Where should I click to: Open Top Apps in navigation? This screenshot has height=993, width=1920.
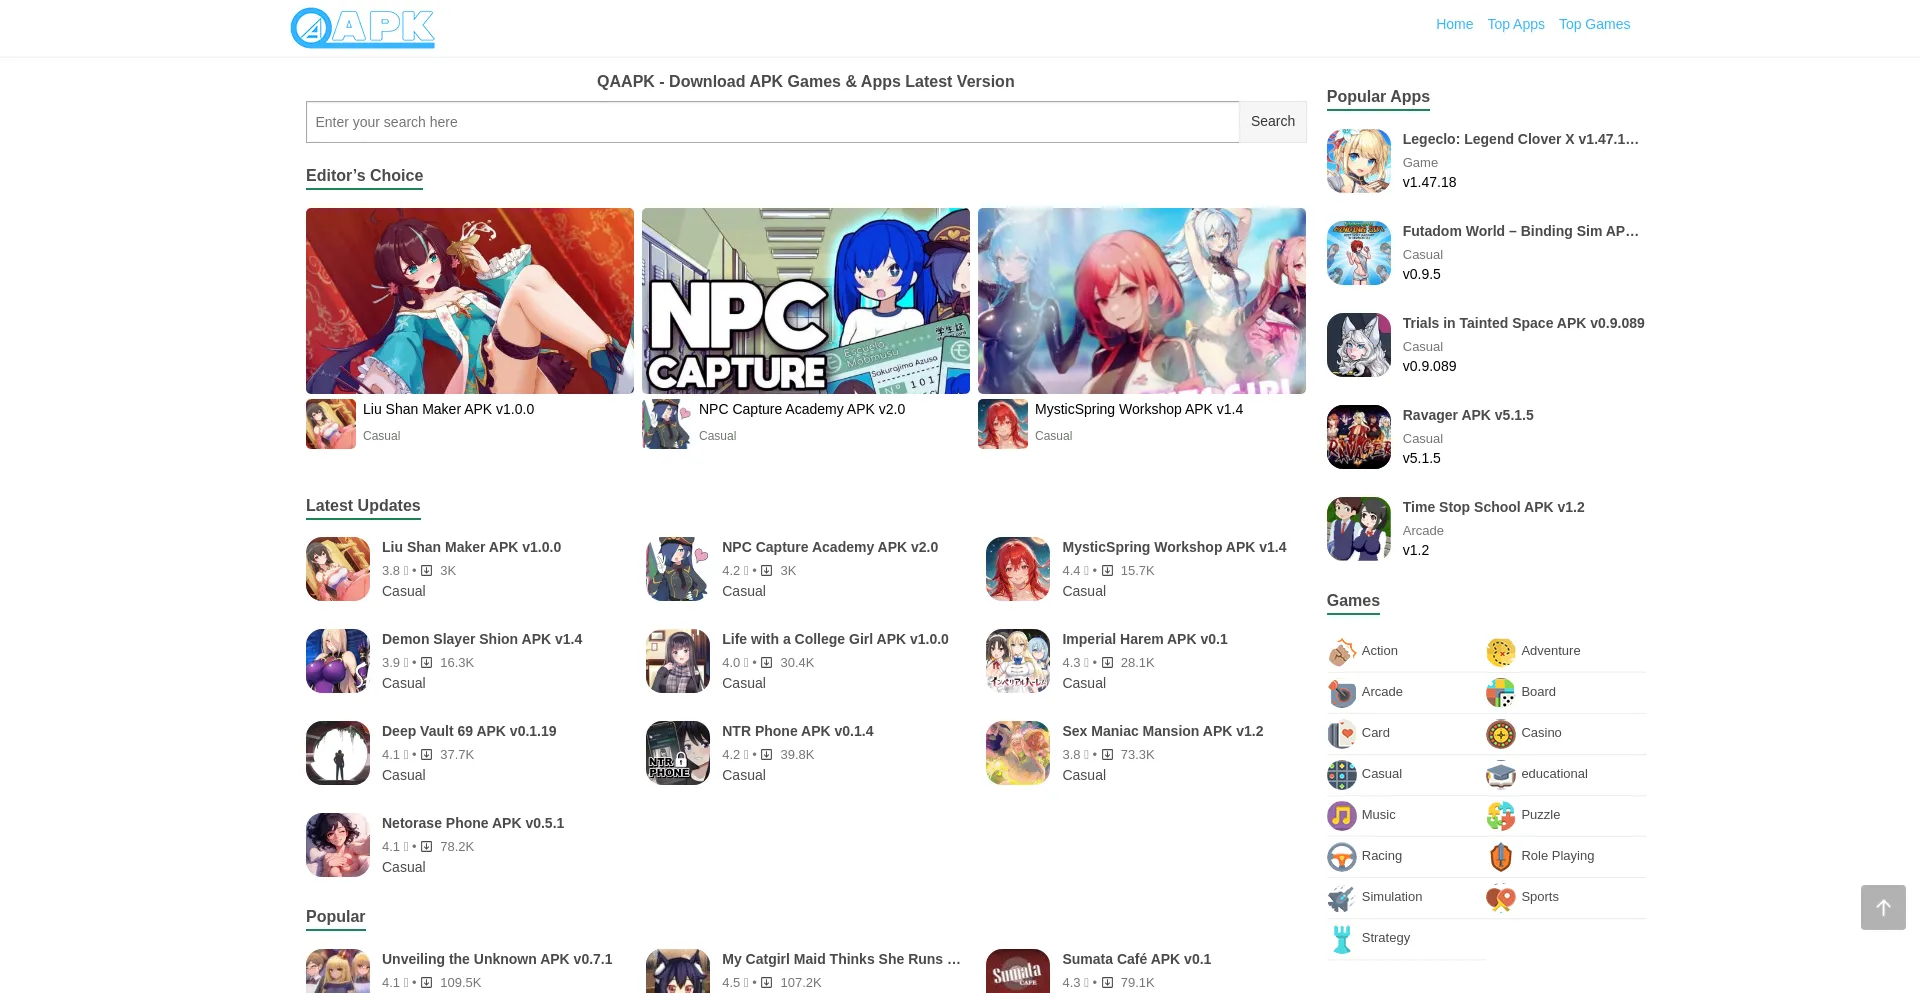point(1515,24)
